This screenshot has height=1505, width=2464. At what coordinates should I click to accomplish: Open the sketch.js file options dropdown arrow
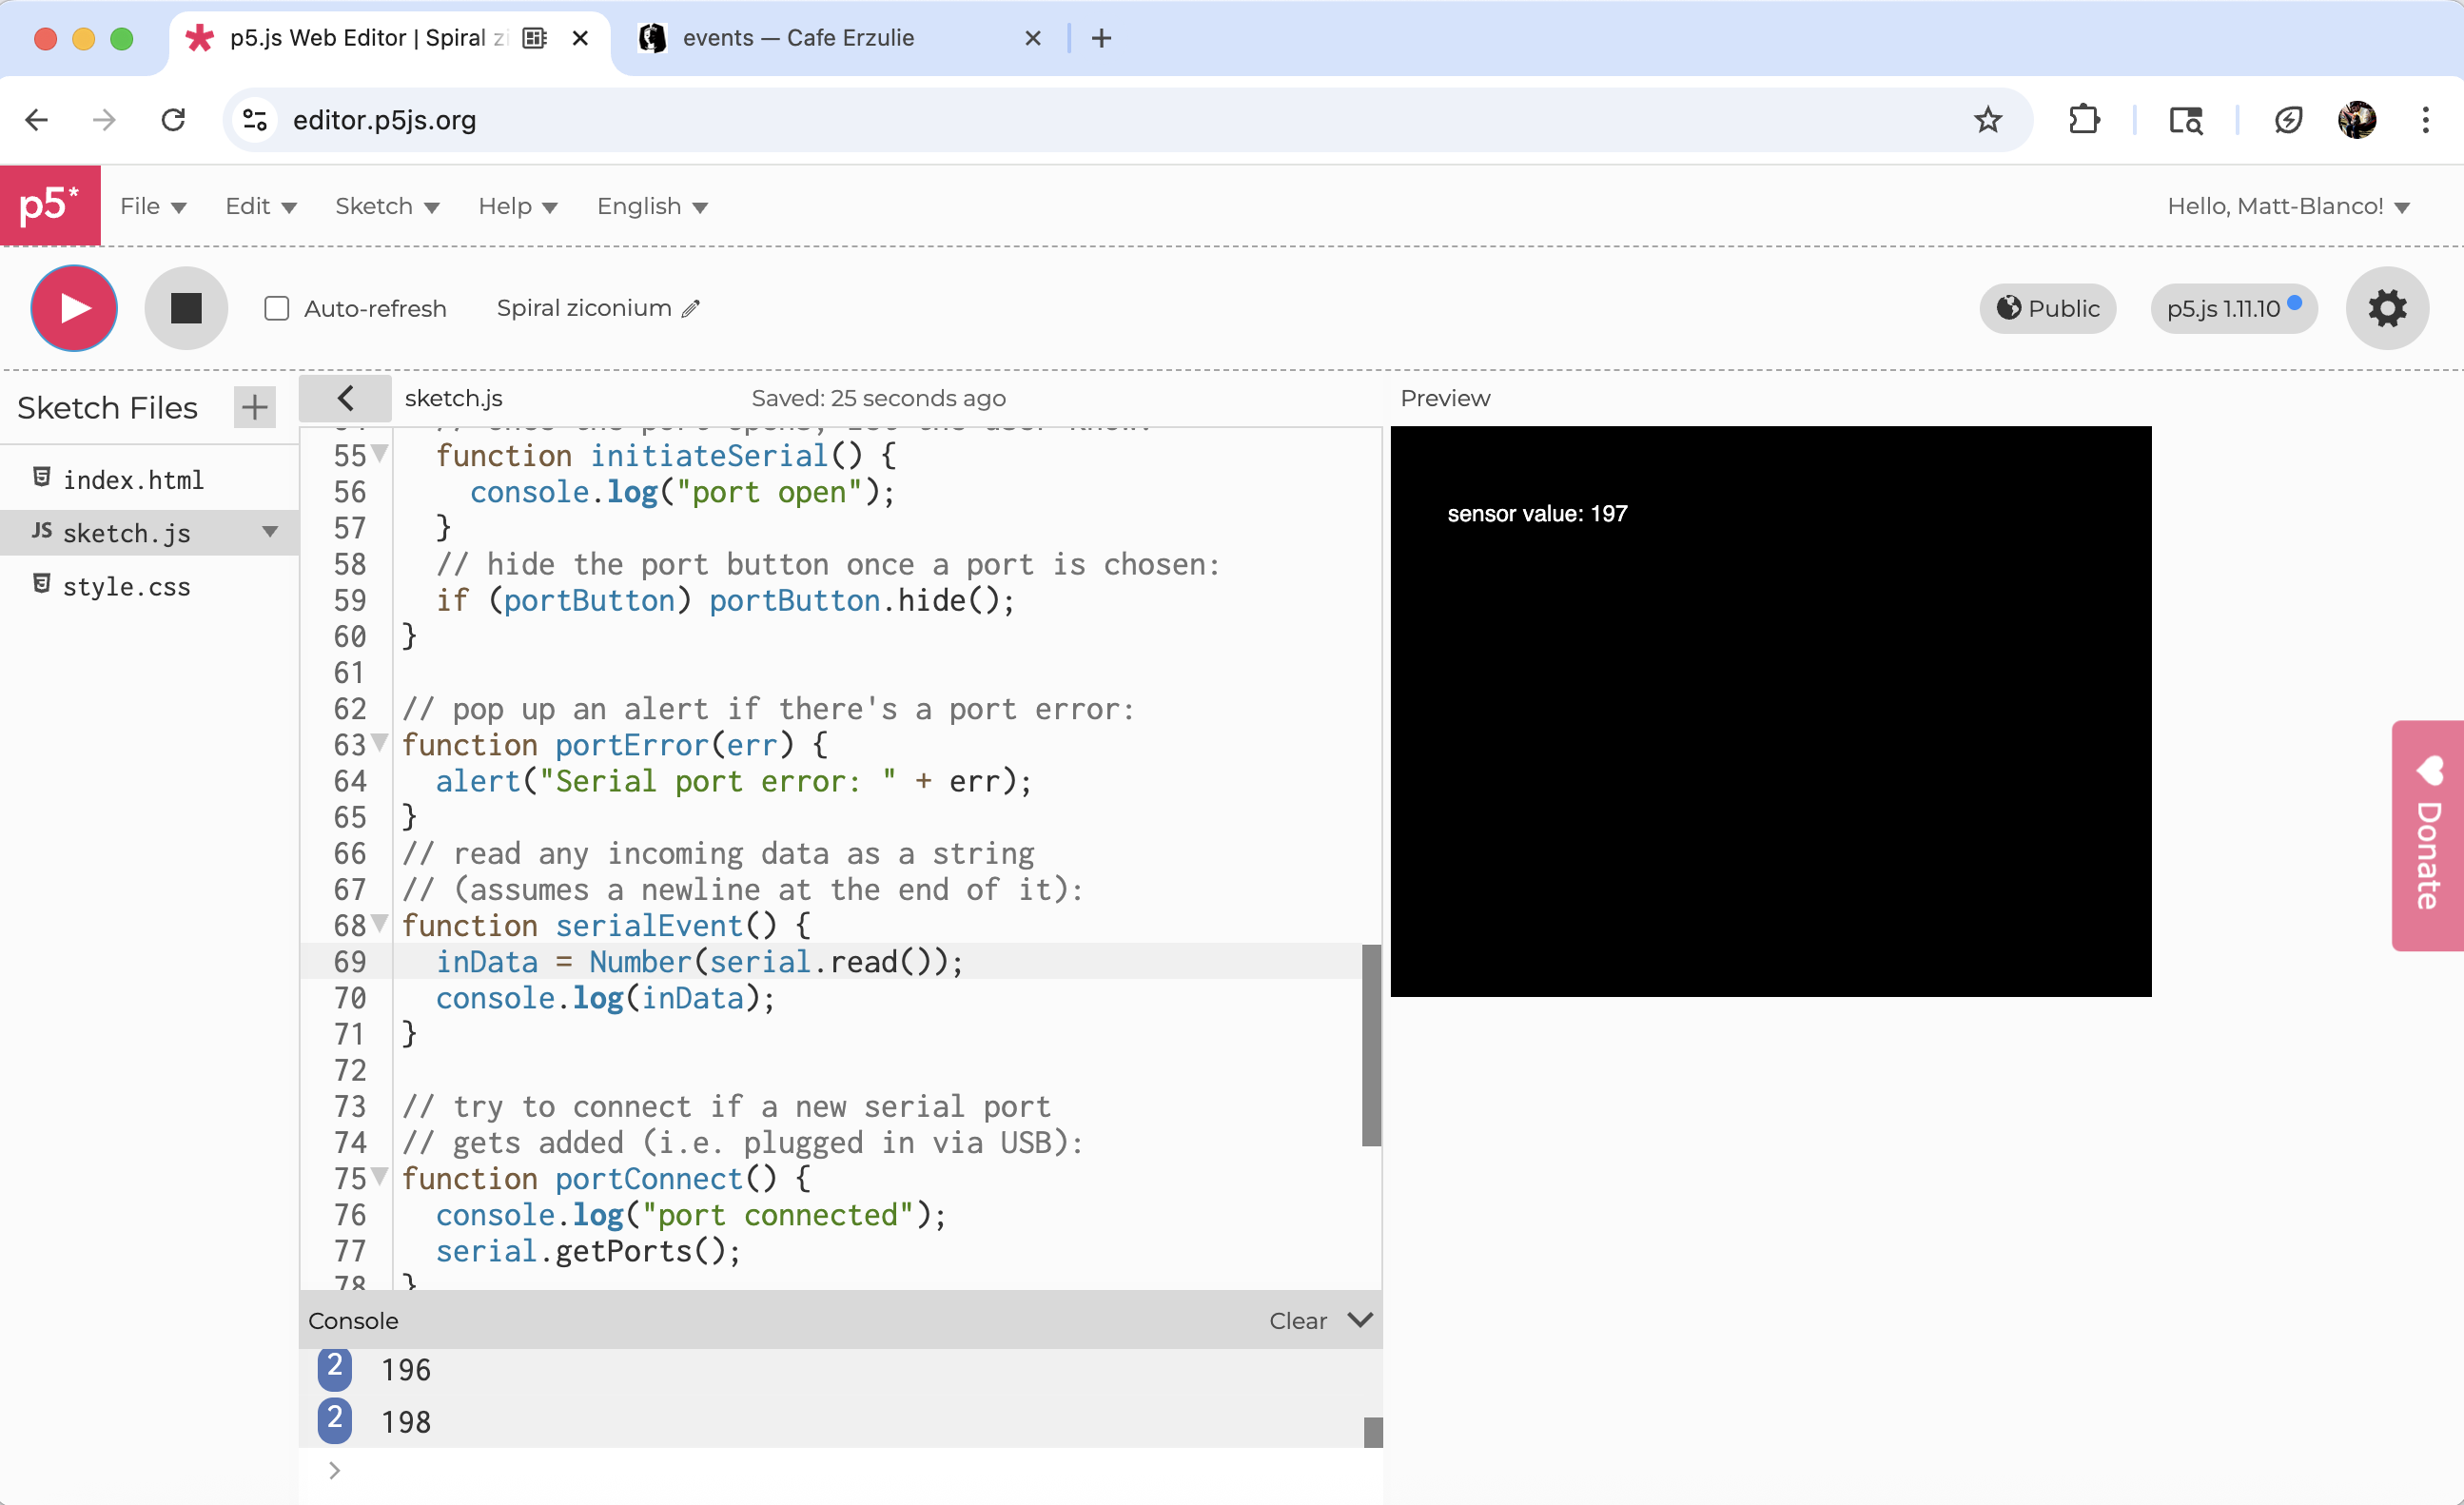pos(270,532)
